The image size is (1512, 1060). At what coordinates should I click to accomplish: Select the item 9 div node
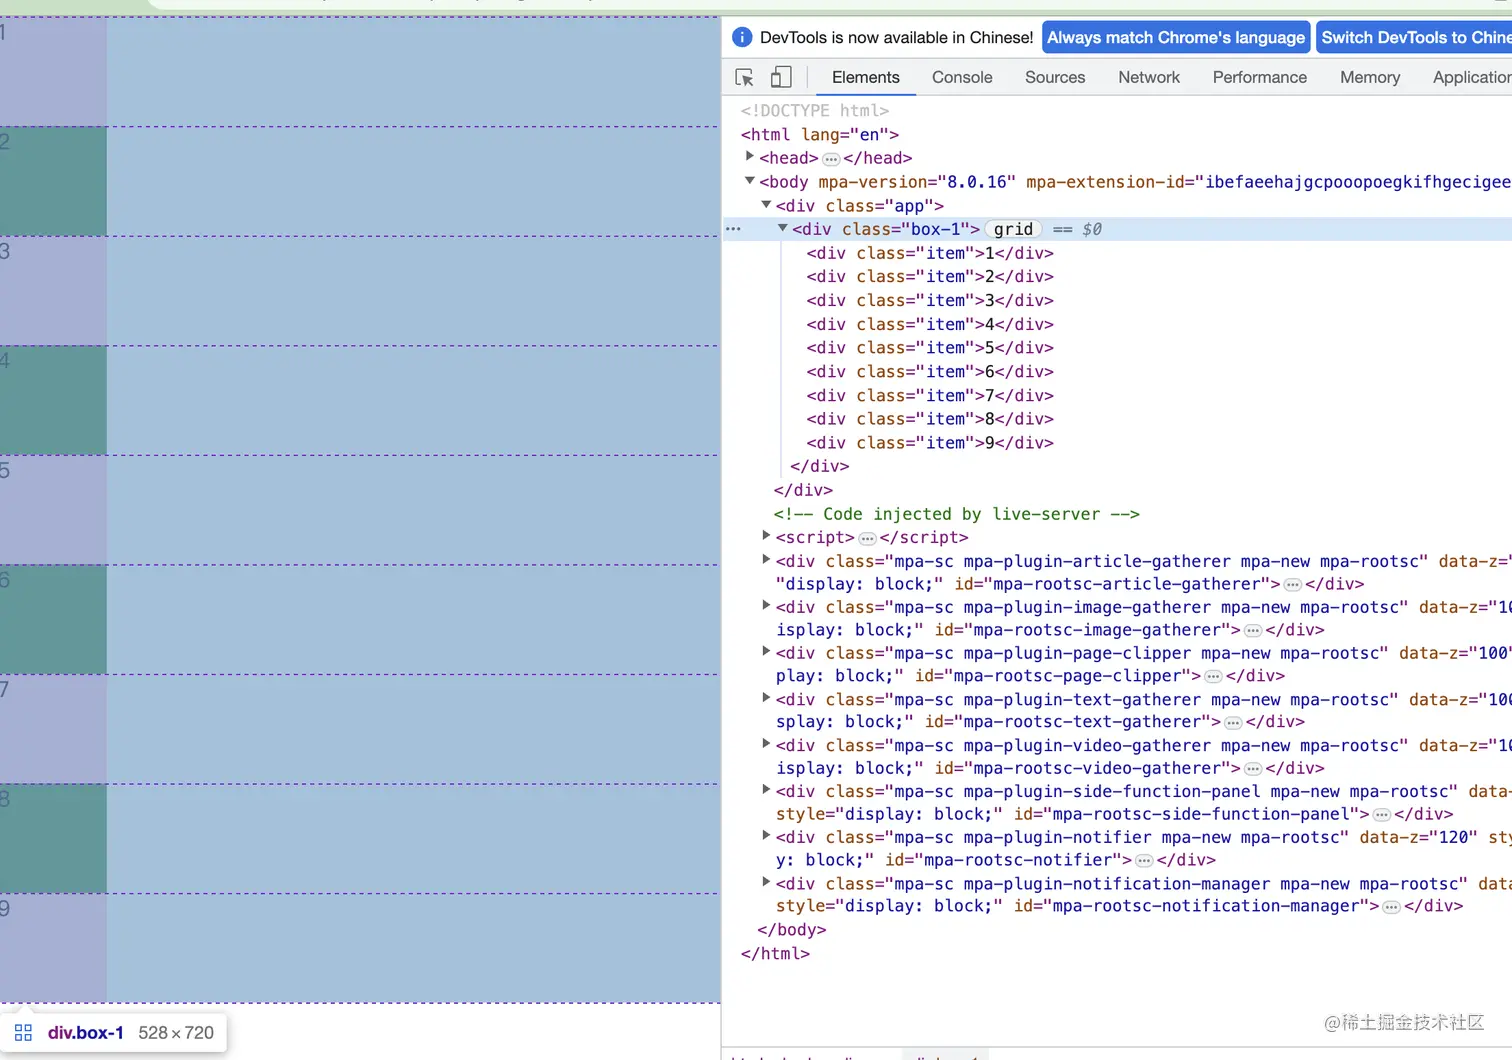click(930, 443)
